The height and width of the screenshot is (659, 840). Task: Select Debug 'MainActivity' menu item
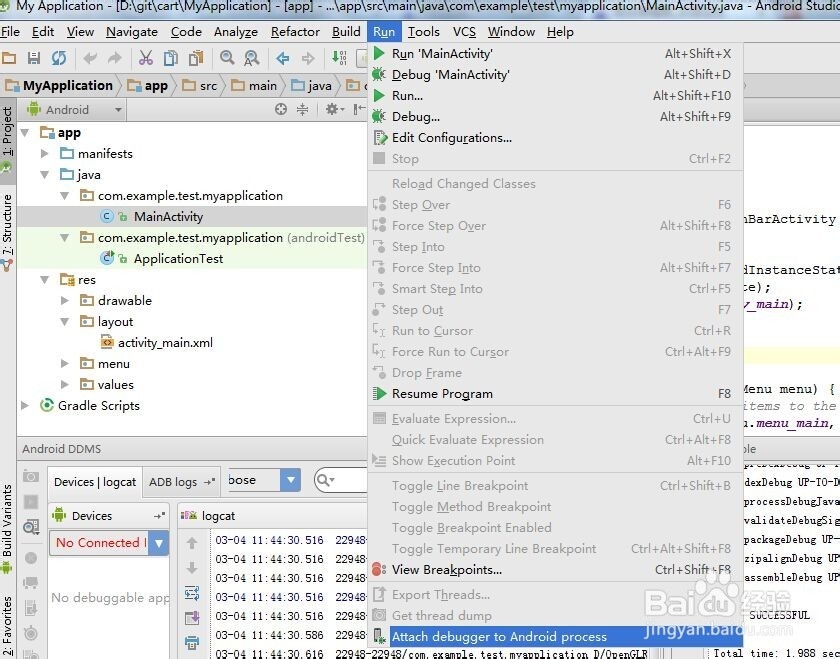(555, 74)
